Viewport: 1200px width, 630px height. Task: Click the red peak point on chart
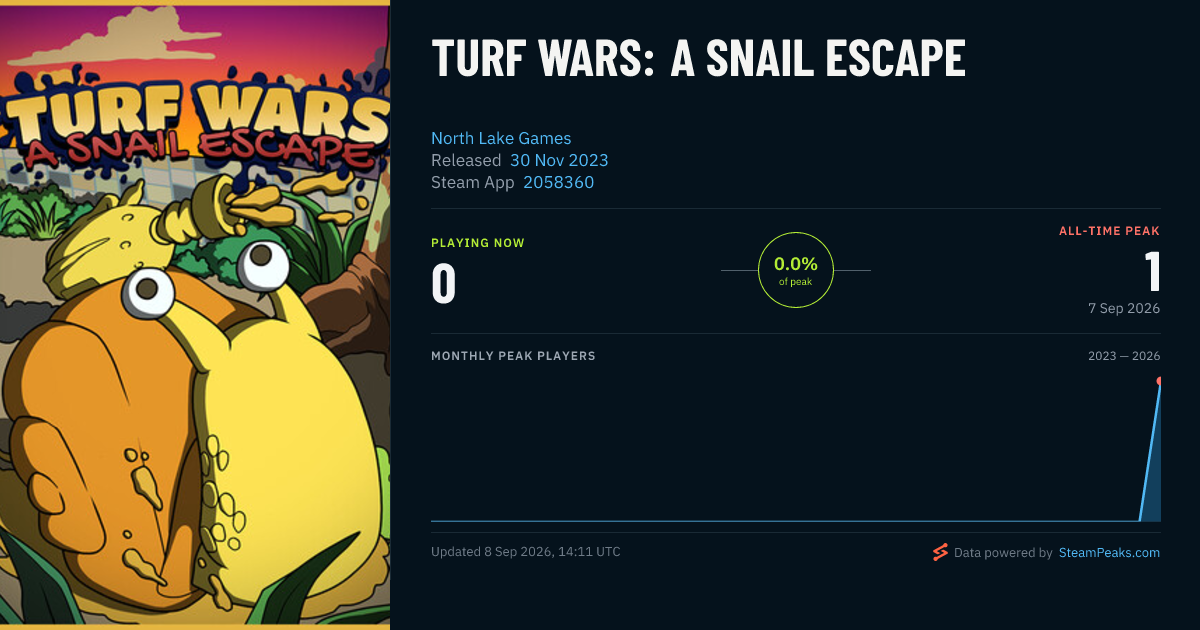1159,381
